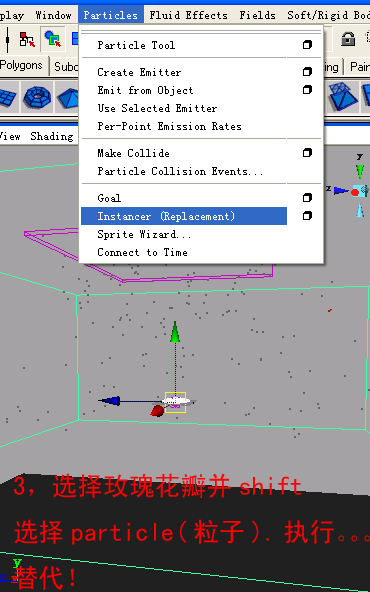Select Sprite Wizard... entry
Image resolution: width=370 pixels, height=592 pixels.
coord(144,234)
